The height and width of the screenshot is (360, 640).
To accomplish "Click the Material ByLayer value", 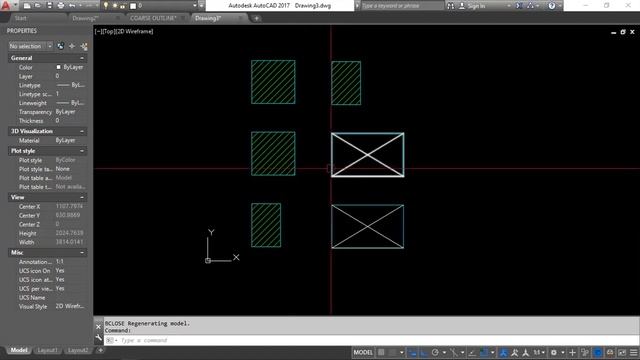I will click(x=65, y=140).
